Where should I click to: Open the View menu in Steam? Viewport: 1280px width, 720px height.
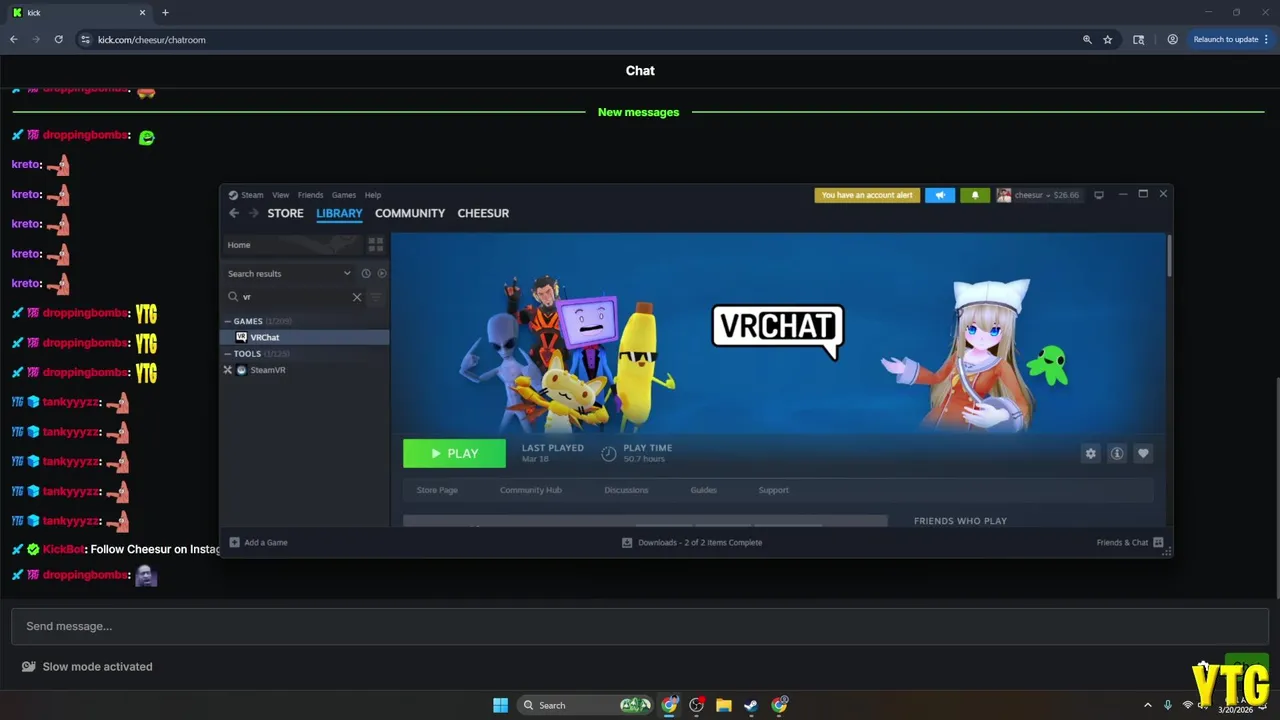tap(281, 195)
